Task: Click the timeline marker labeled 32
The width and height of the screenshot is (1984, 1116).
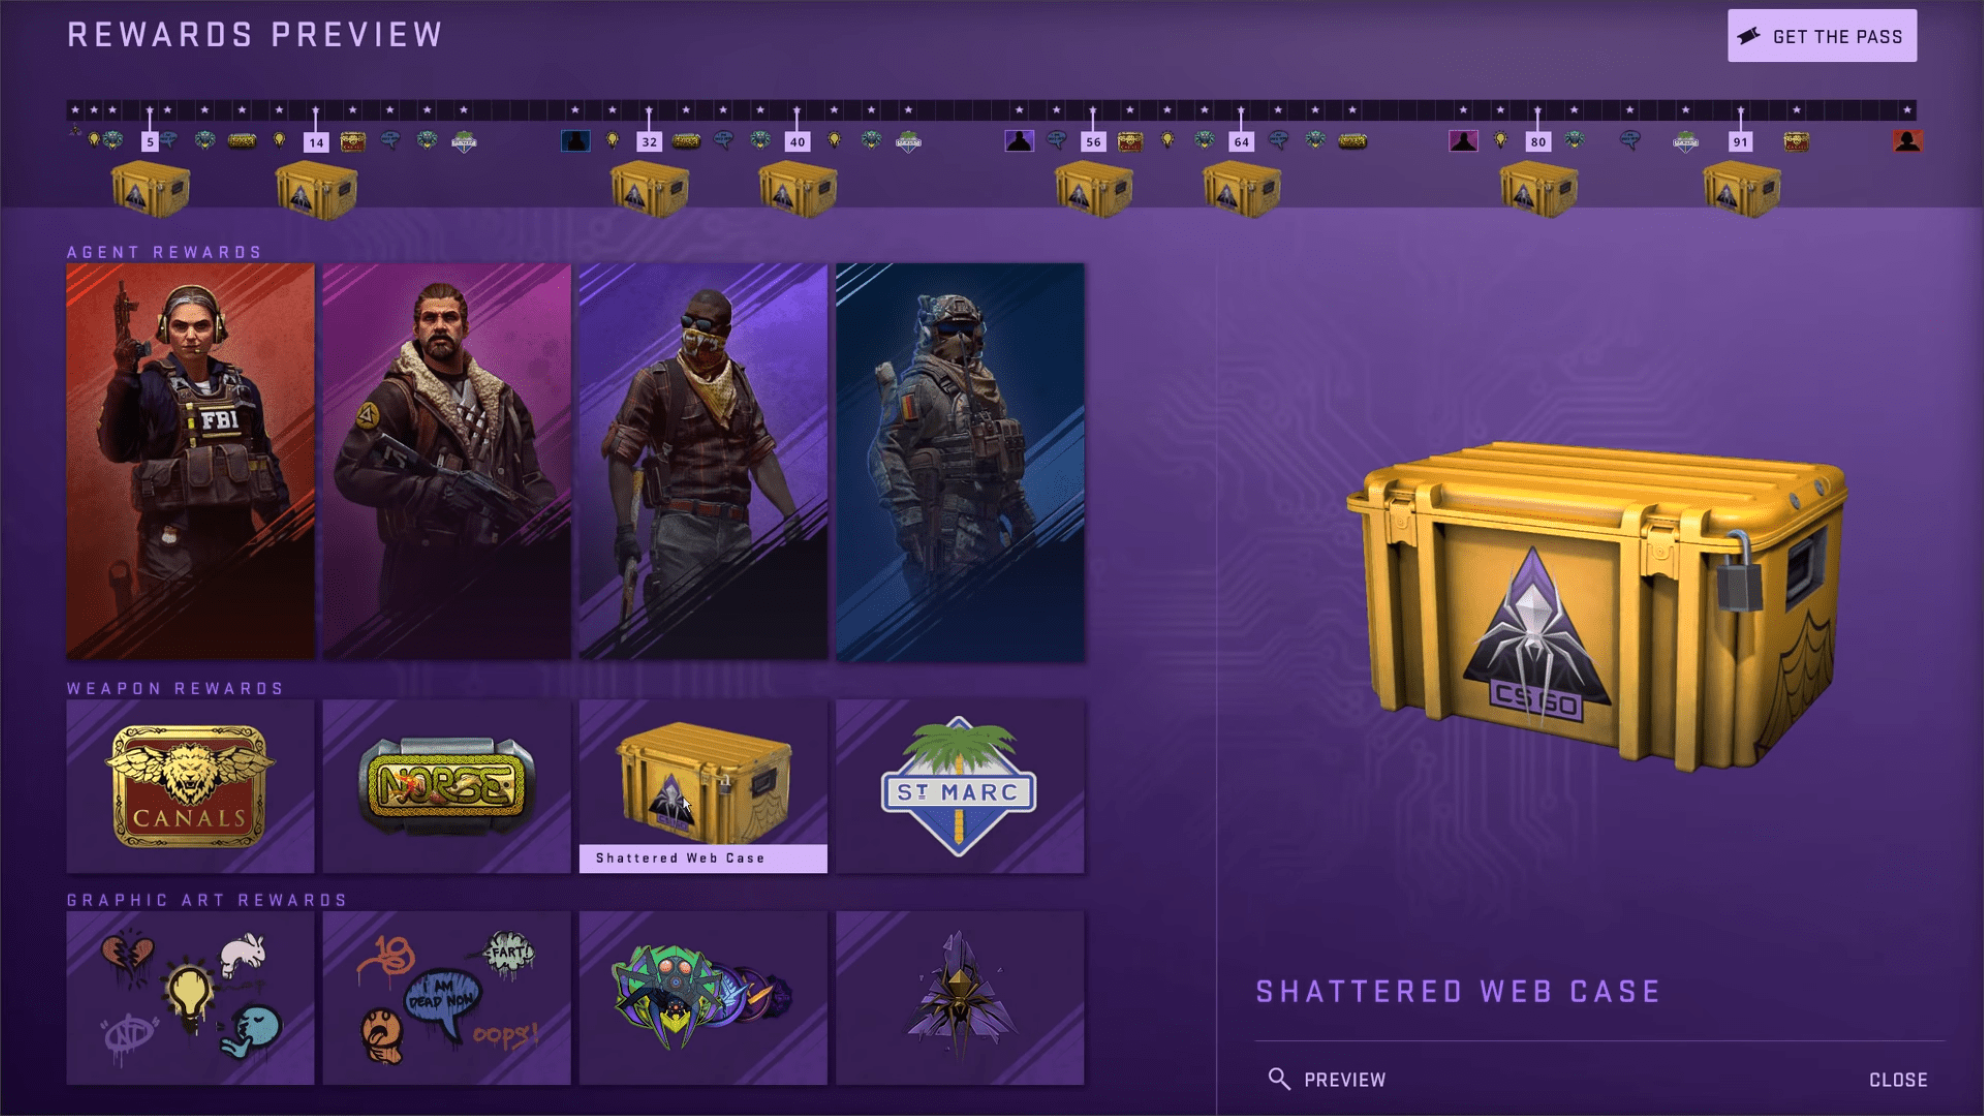Action: click(x=649, y=142)
